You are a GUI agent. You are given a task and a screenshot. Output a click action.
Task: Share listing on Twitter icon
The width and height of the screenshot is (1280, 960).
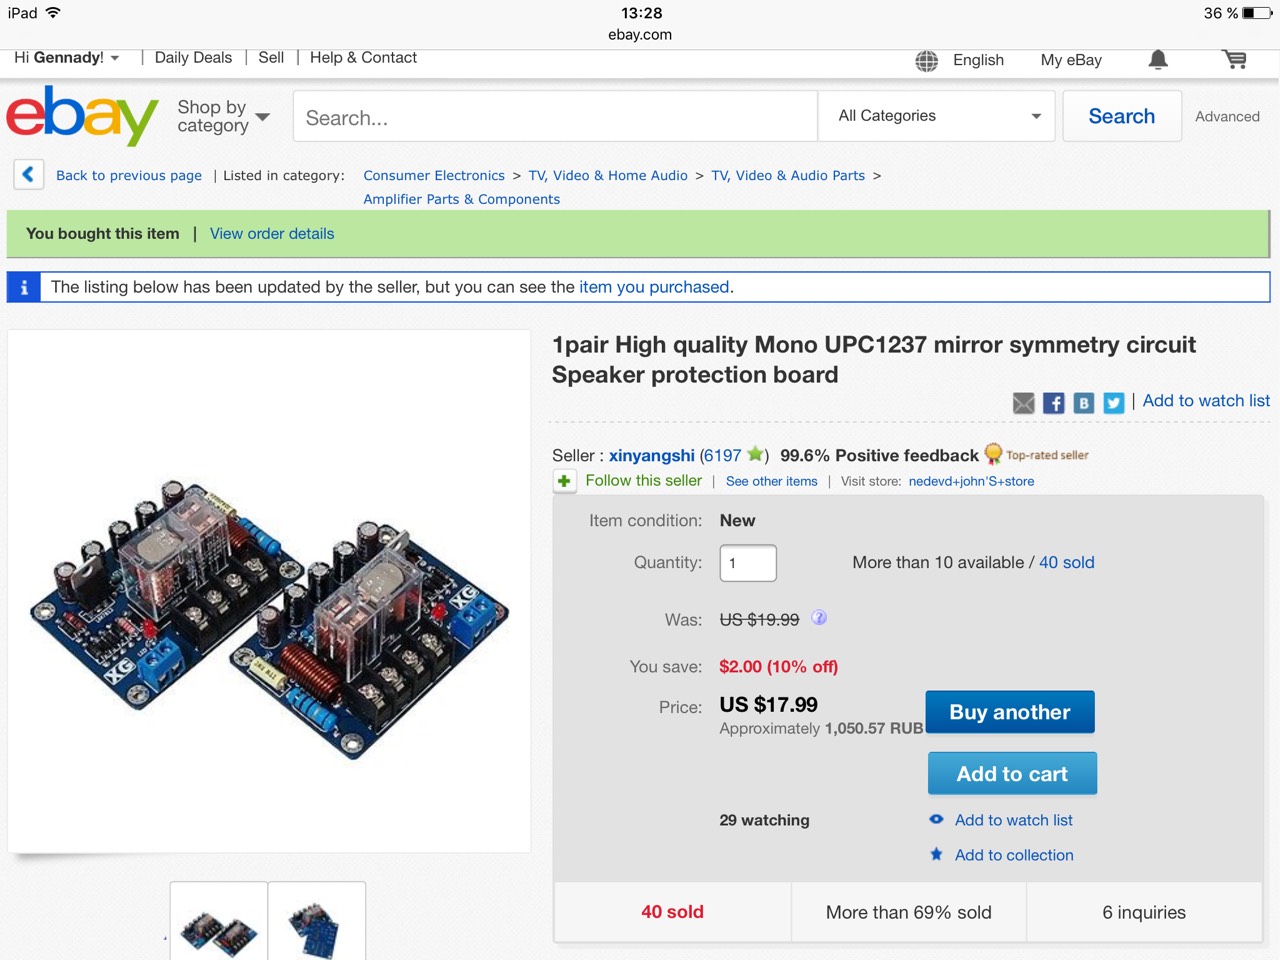(1114, 403)
